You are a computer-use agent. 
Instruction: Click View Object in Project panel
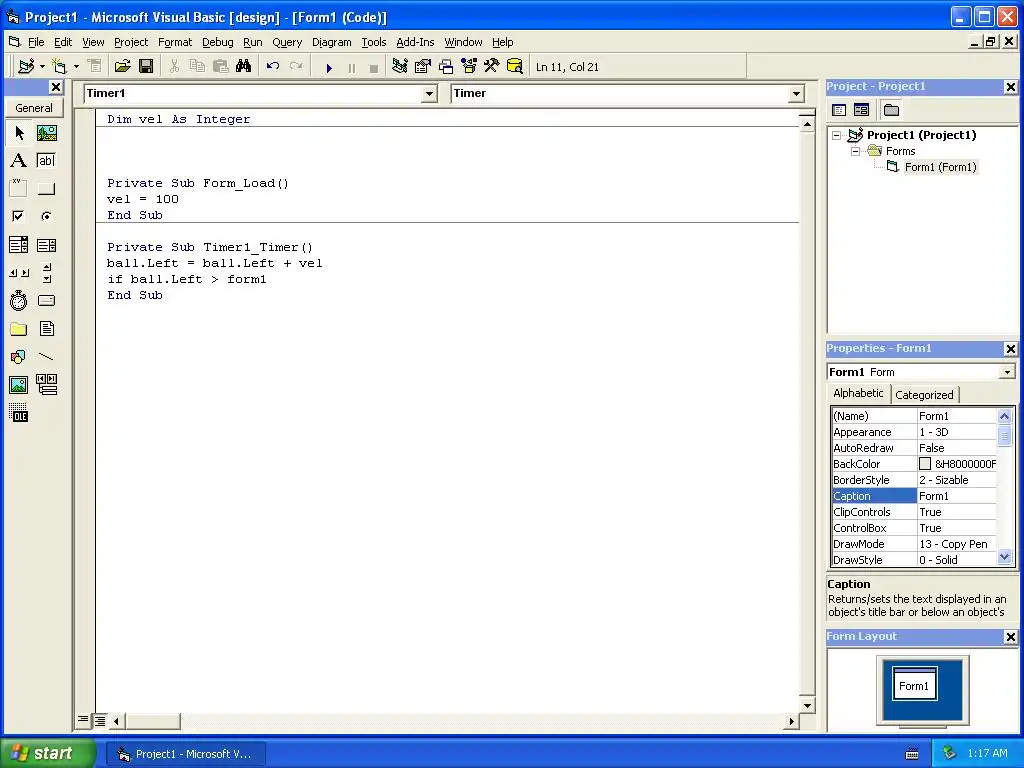(x=861, y=110)
